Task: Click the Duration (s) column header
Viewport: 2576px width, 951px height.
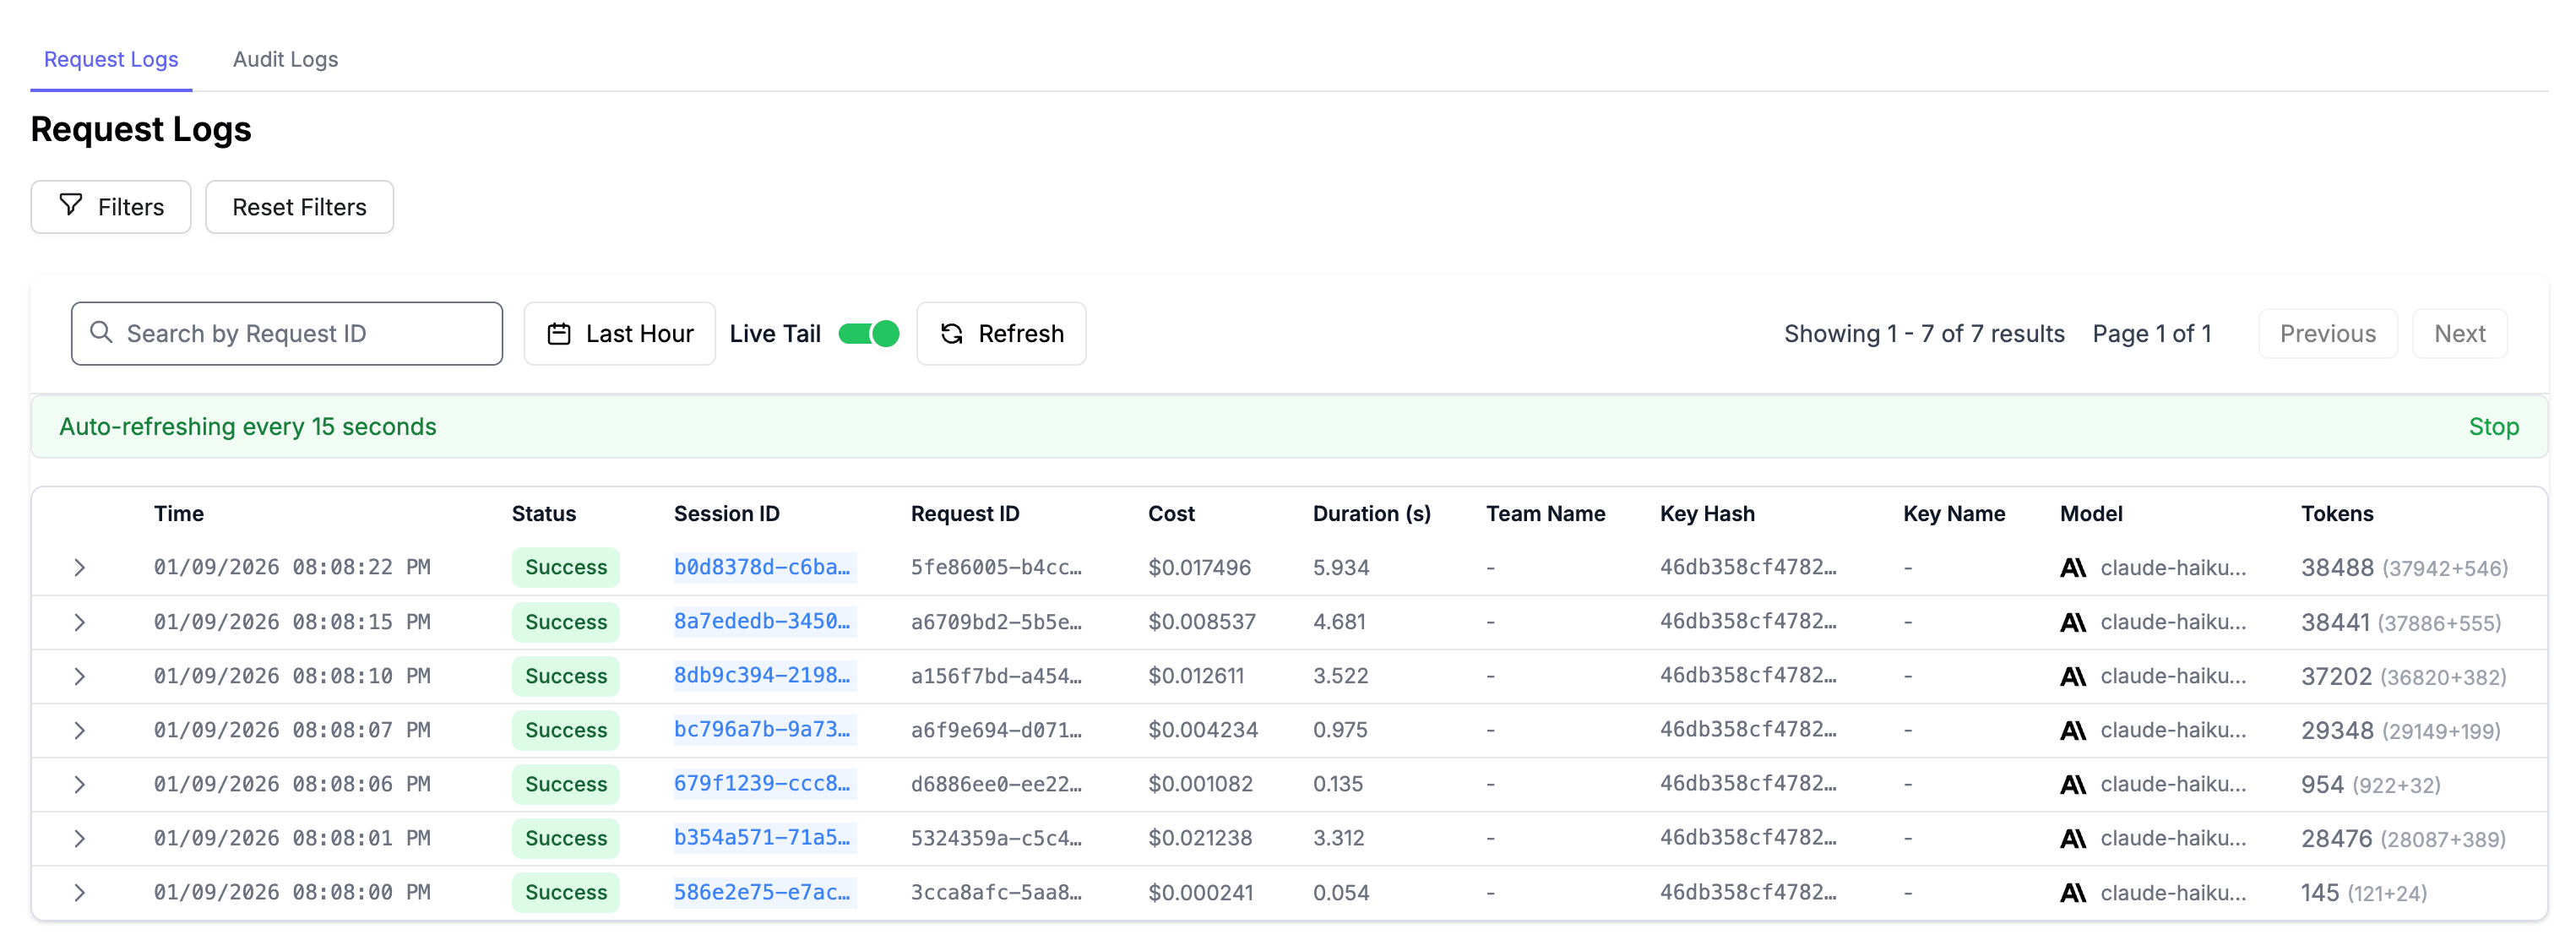Action: click(x=1371, y=513)
